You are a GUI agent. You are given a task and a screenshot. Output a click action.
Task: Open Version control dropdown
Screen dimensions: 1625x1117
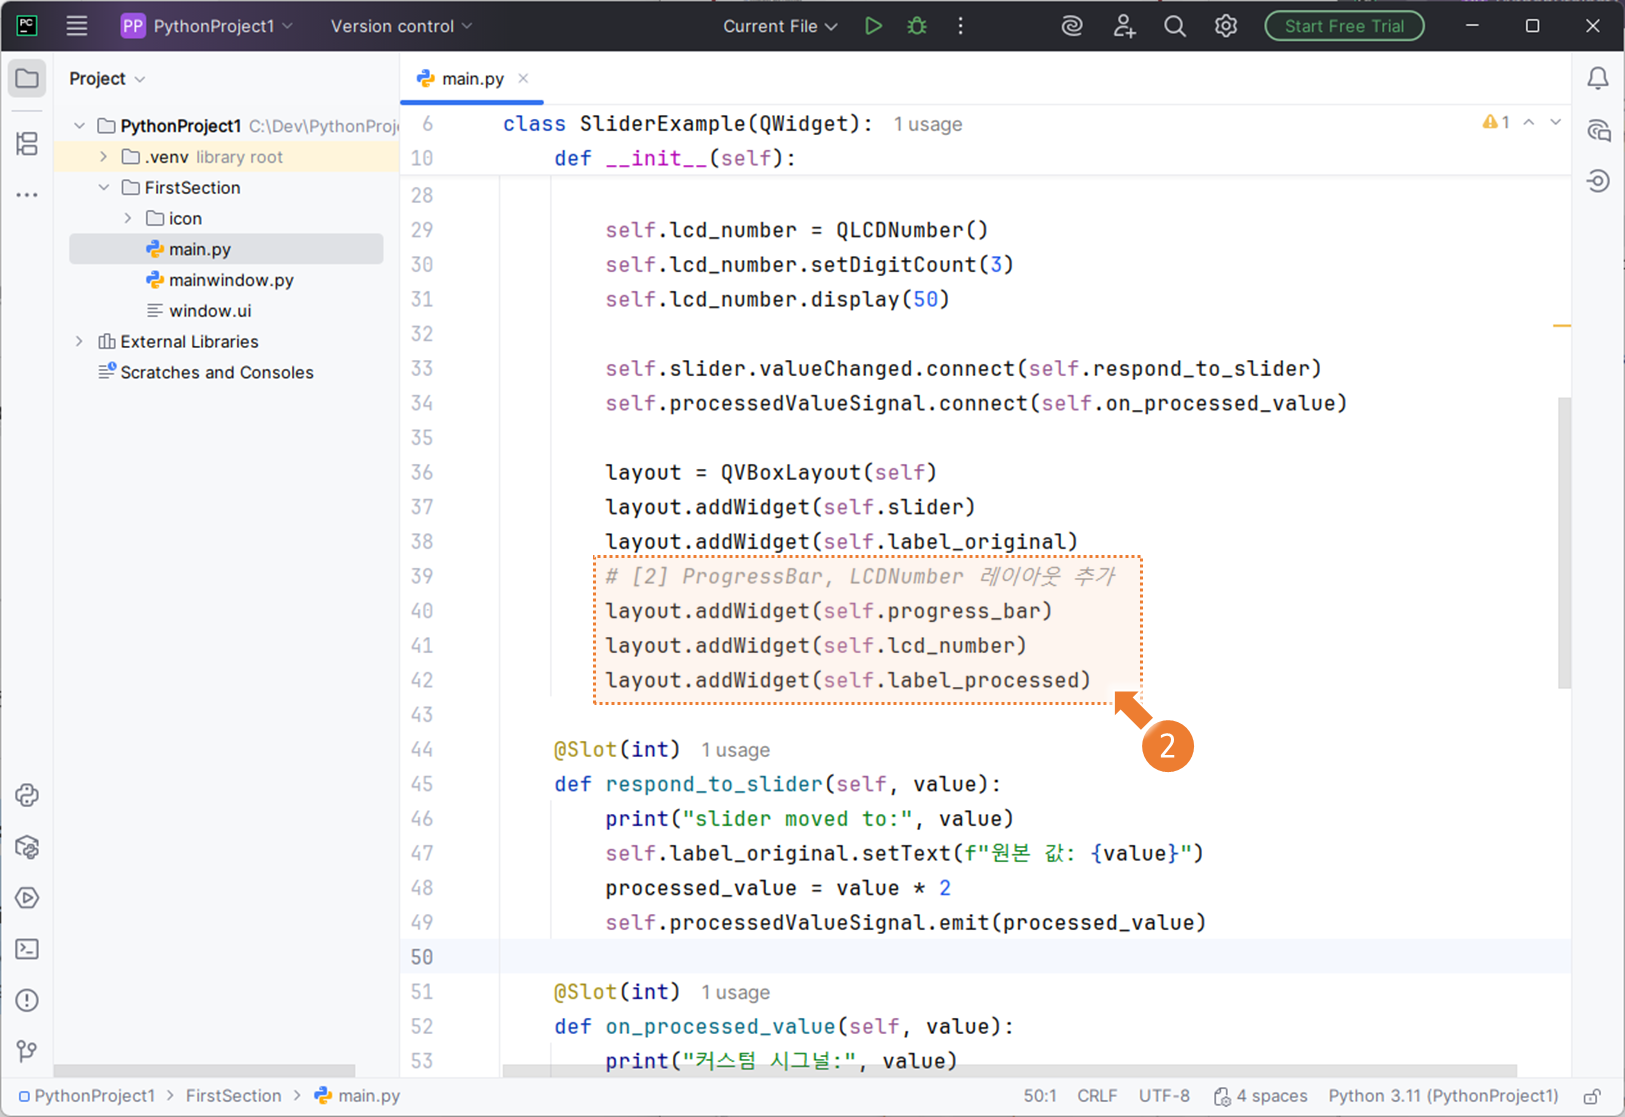pyautogui.click(x=401, y=26)
